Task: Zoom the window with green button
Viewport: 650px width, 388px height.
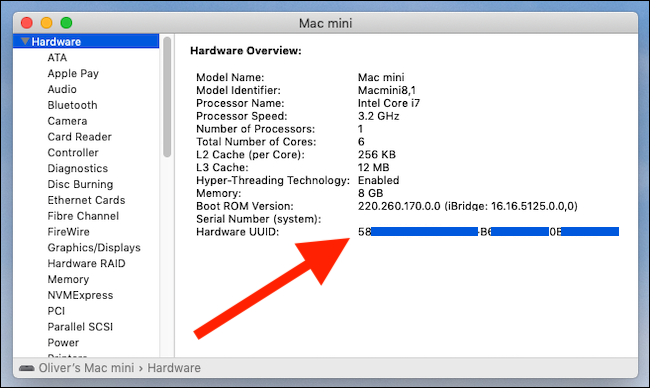Action: tap(66, 23)
